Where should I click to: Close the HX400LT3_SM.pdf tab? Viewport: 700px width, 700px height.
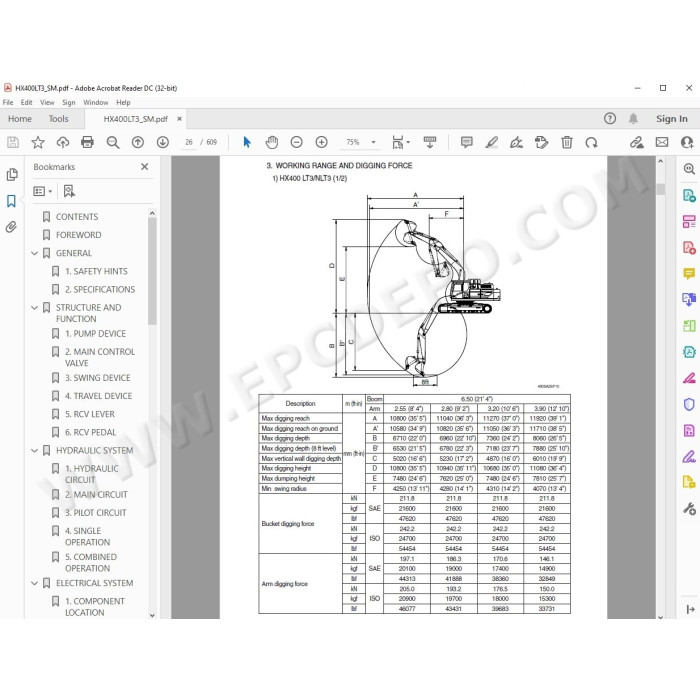click(179, 119)
